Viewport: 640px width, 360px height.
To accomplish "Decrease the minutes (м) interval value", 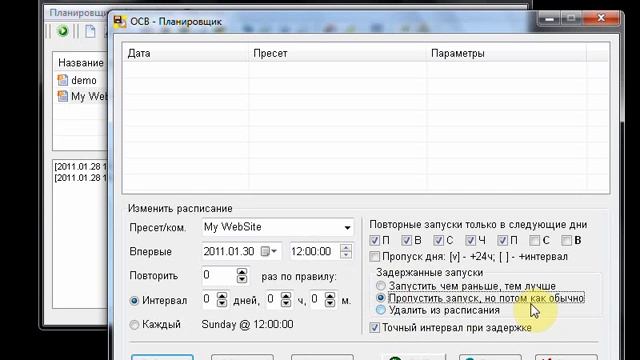I will pyautogui.click(x=330, y=304).
